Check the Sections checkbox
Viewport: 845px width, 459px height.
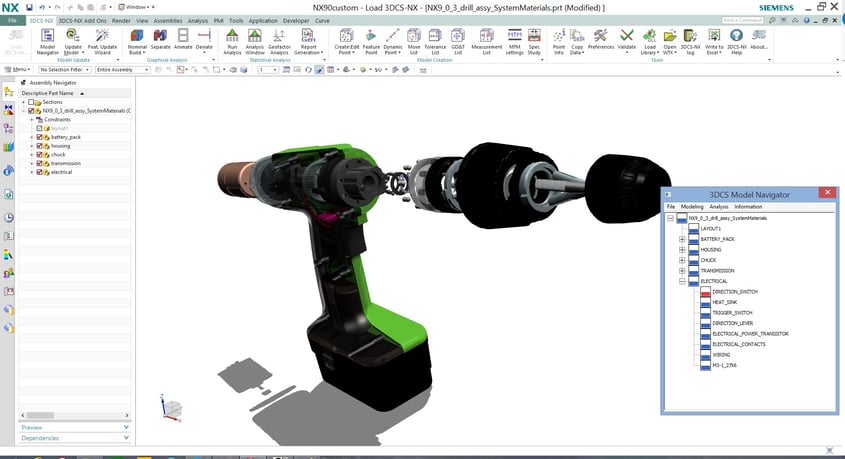click(31, 102)
